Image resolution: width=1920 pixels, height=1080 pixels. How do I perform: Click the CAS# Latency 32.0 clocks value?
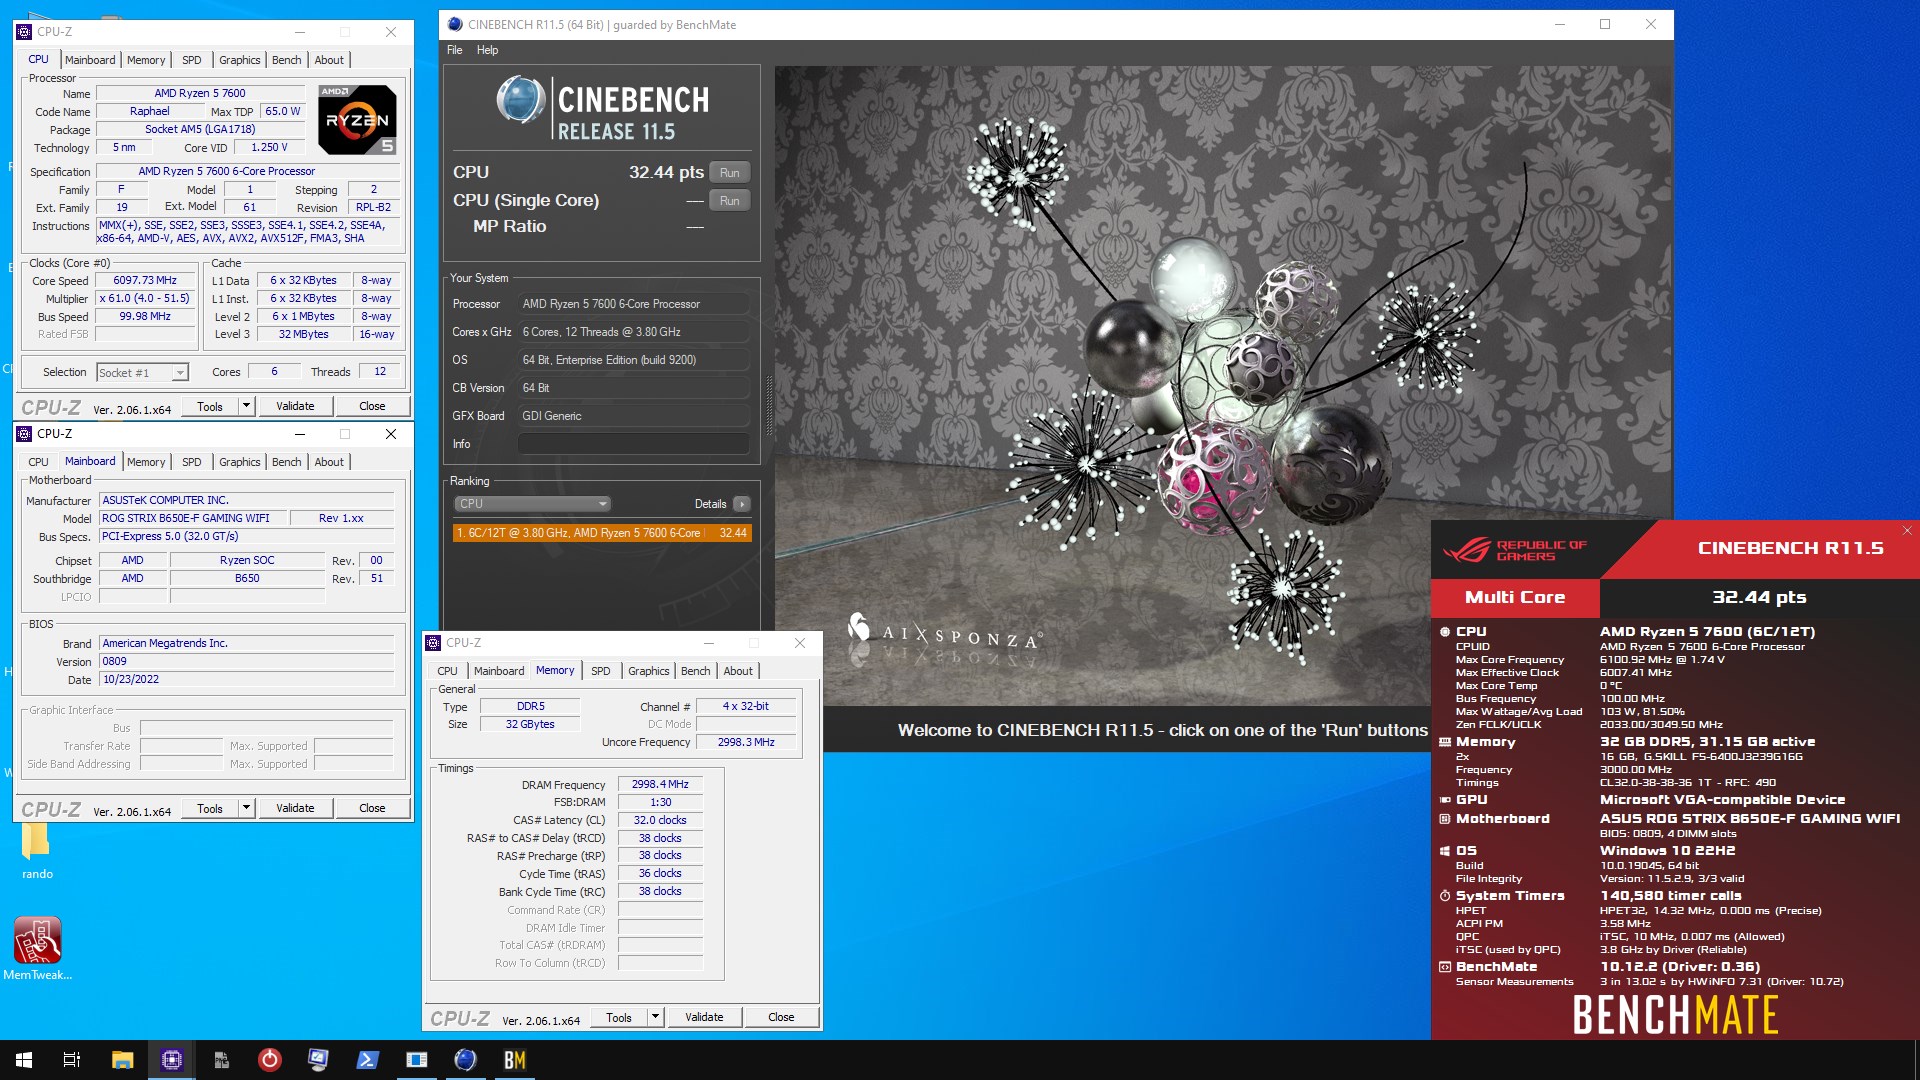click(x=660, y=820)
